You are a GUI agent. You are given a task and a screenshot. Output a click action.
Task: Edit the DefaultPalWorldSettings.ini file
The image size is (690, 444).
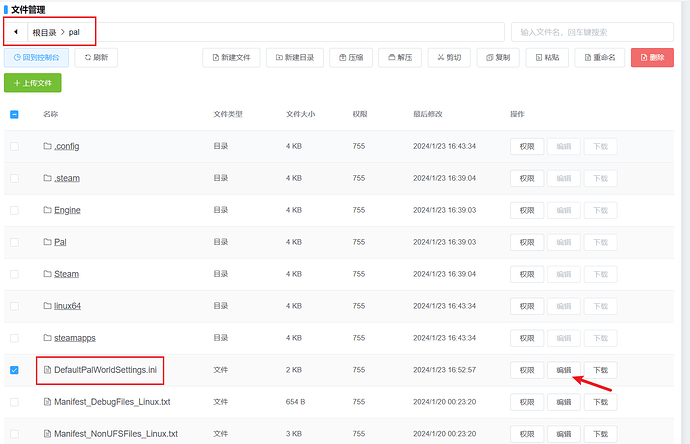click(563, 370)
